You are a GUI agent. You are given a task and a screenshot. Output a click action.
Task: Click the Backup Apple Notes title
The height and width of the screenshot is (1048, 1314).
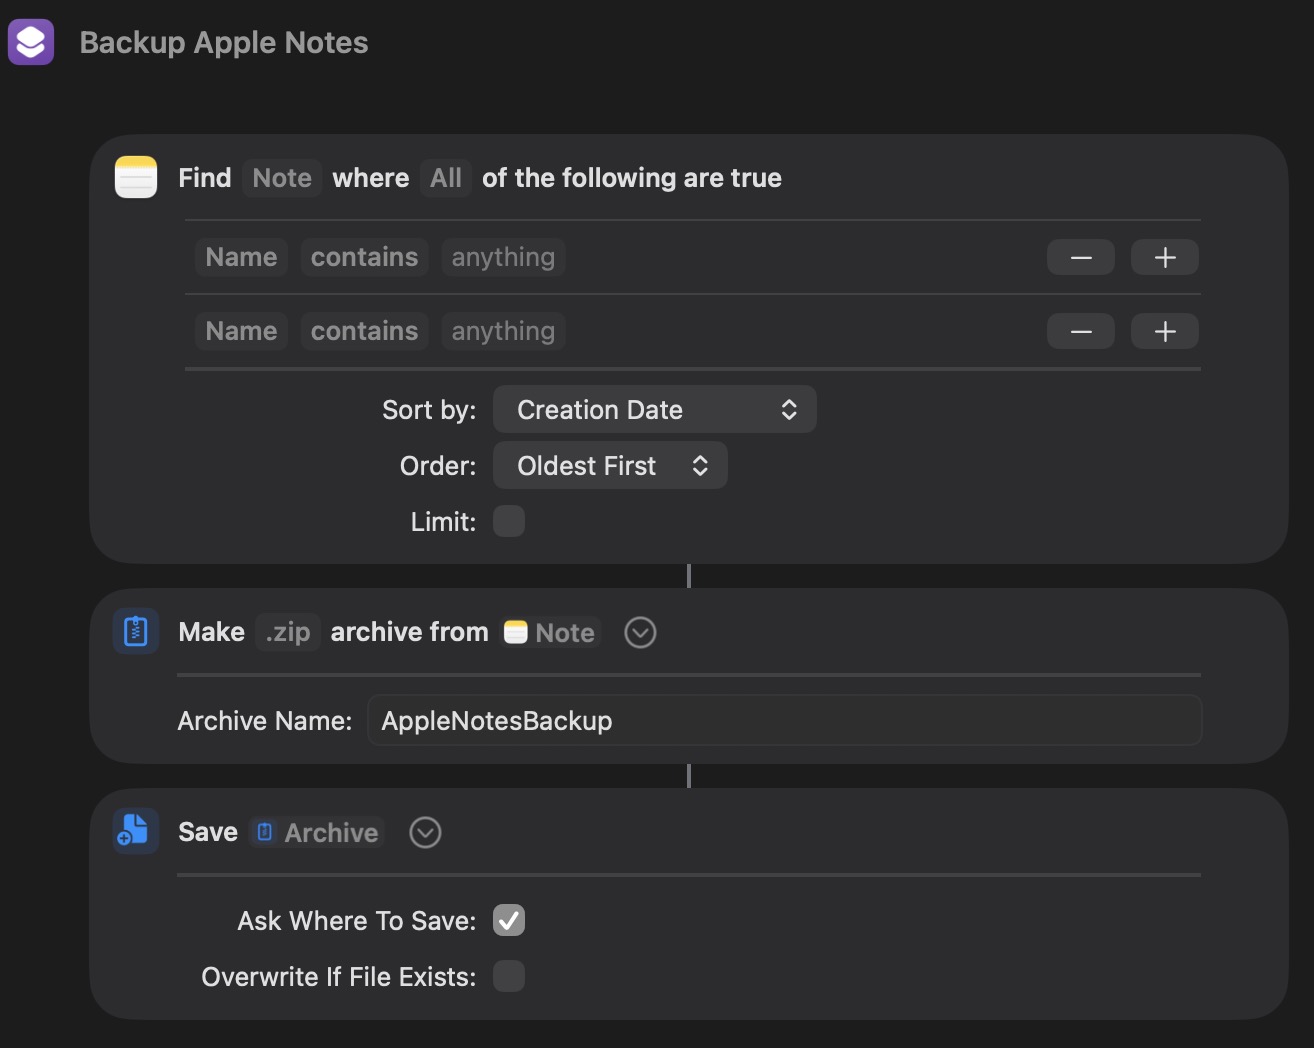[224, 42]
